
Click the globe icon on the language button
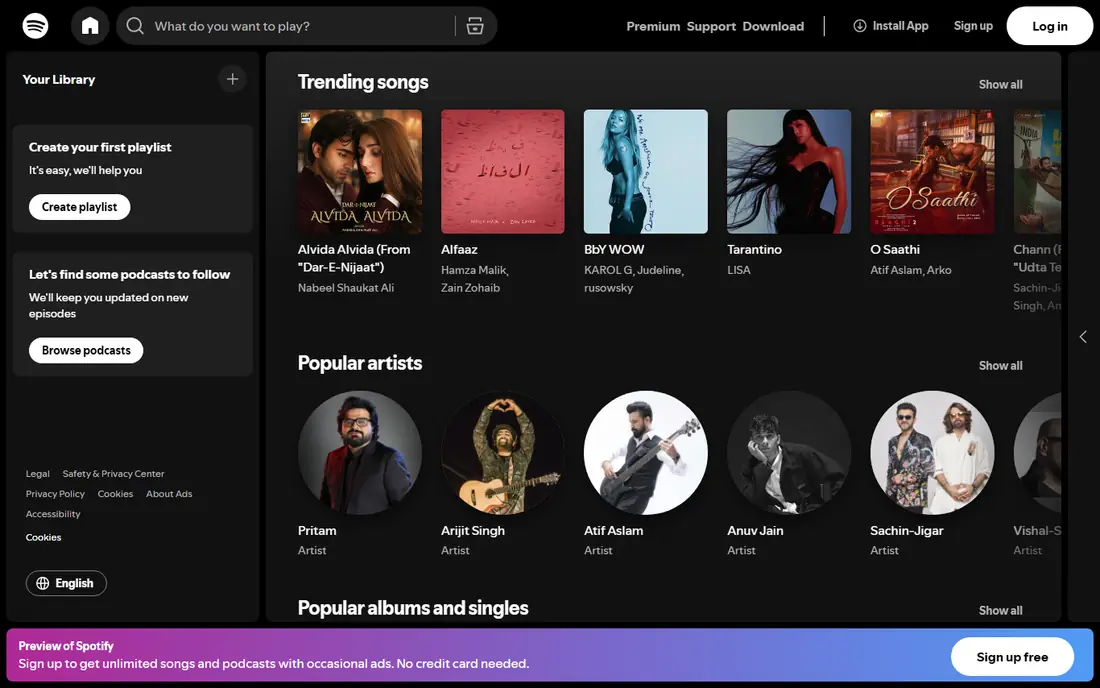43,584
